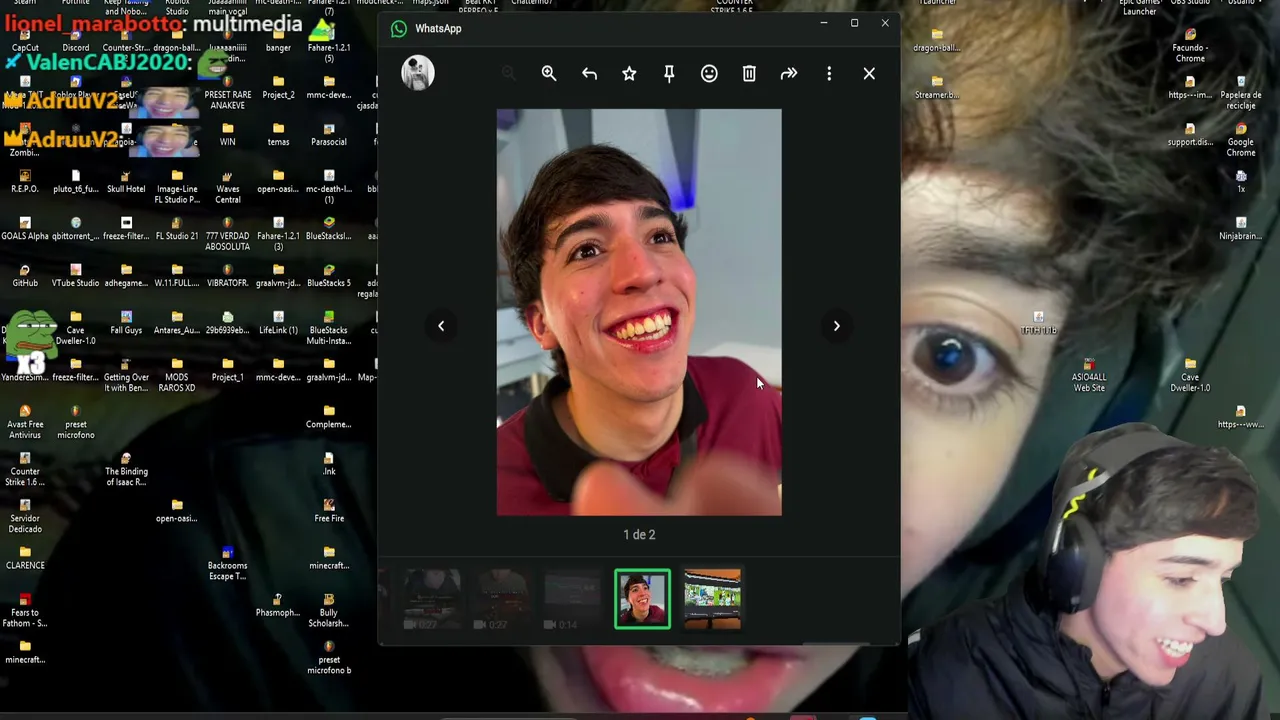The height and width of the screenshot is (720, 1280).
Task: Launch Parasocial from desktop
Action: tap(329, 134)
